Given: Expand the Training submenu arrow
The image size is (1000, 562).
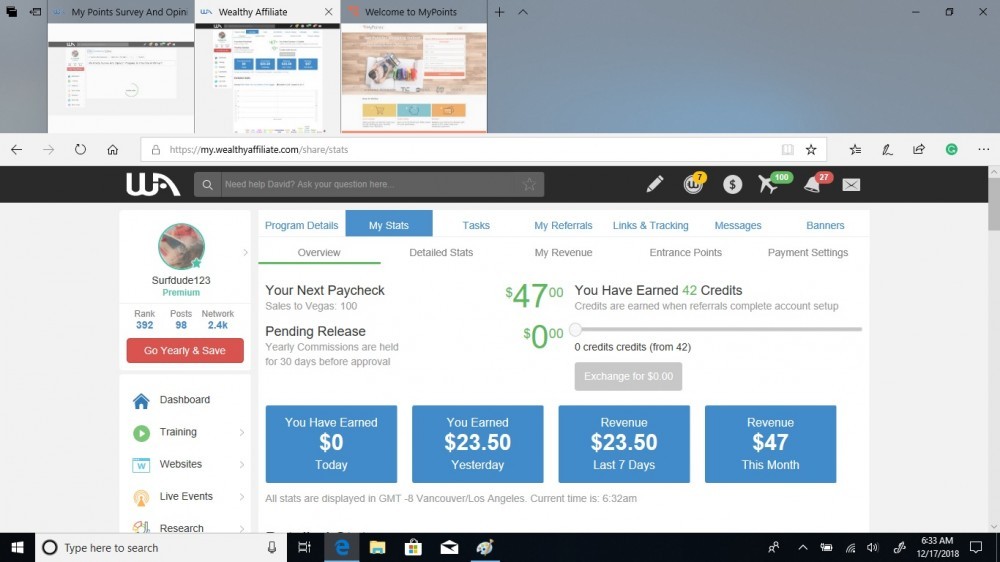Looking at the screenshot, I should (x=242, y=433).
